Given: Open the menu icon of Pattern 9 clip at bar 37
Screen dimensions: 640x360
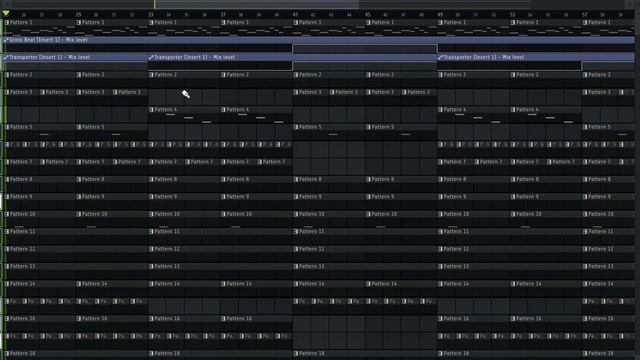Looking at the screenshot, I should (x=223, y=197).
